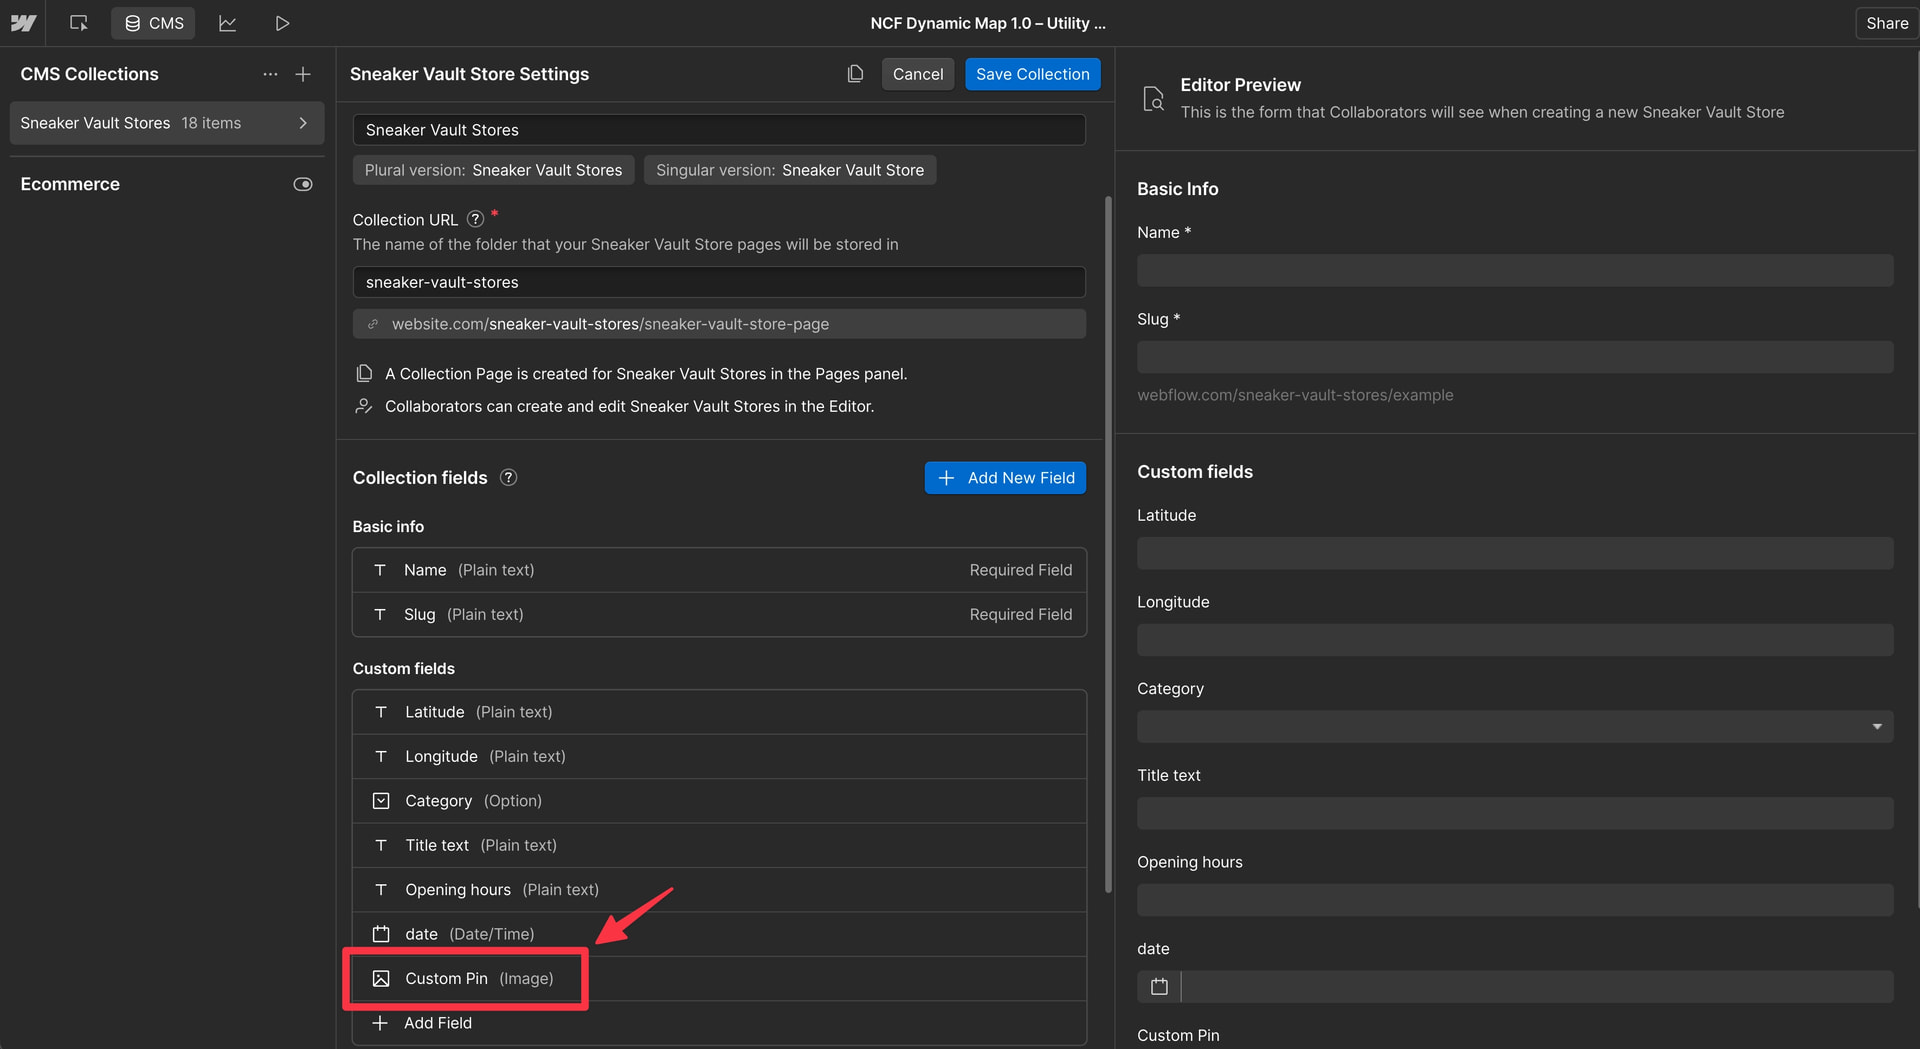
Task: Click the date field calendar icon
Action: [381, 934]
